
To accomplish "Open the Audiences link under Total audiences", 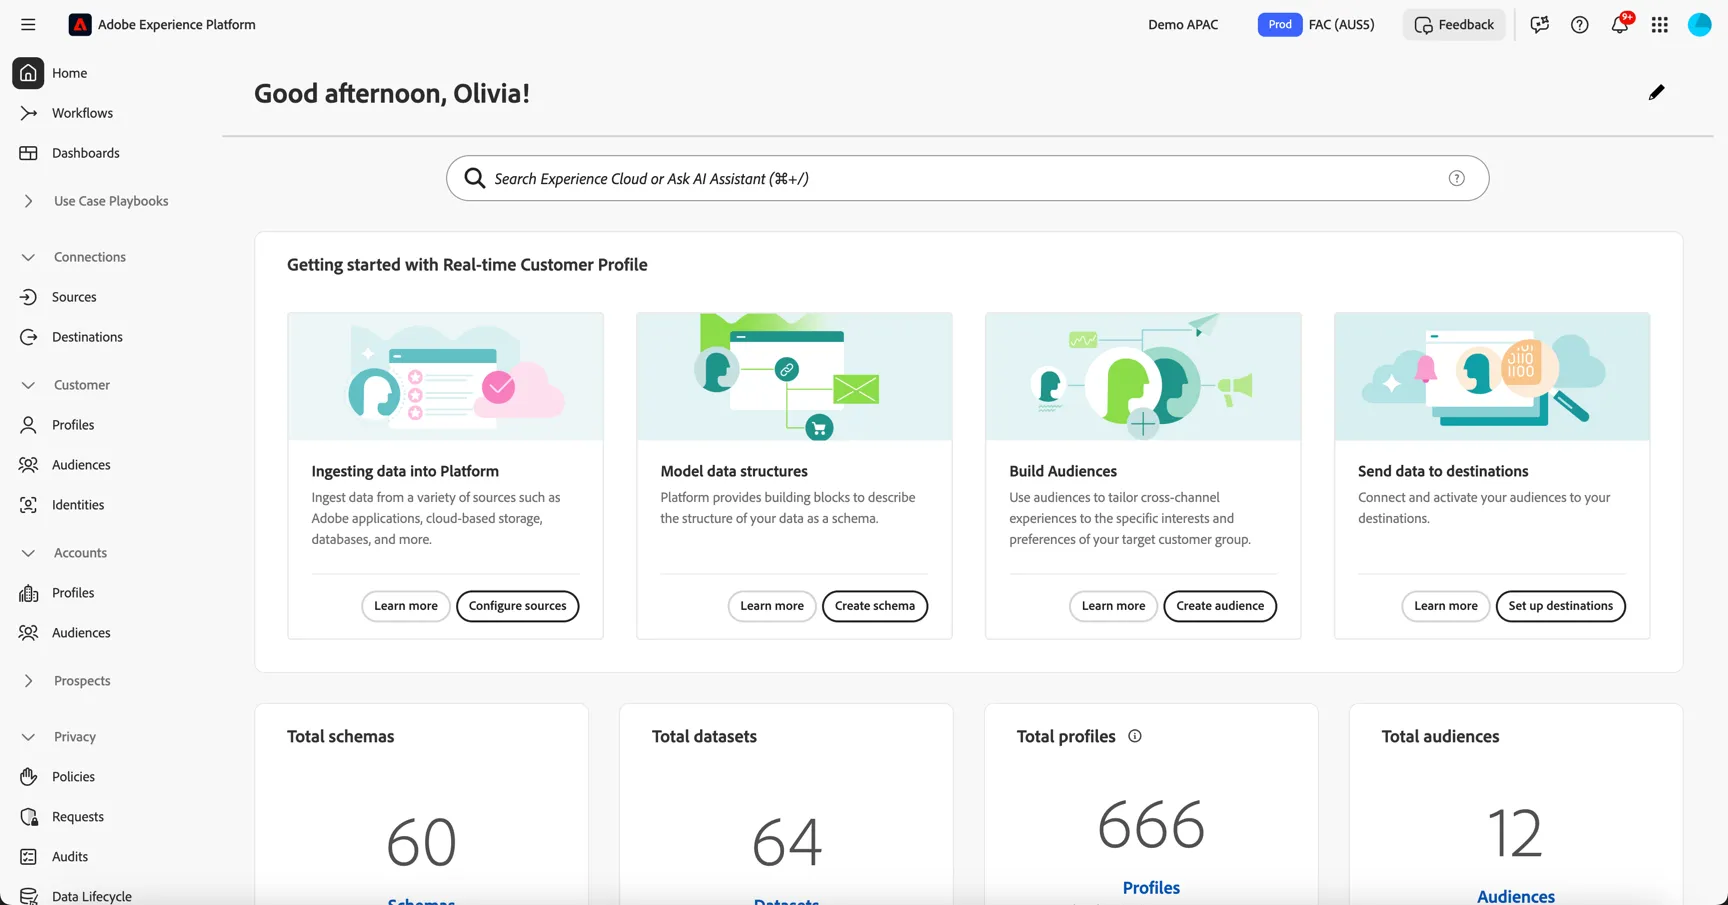I will click(x=1516, y=896).
